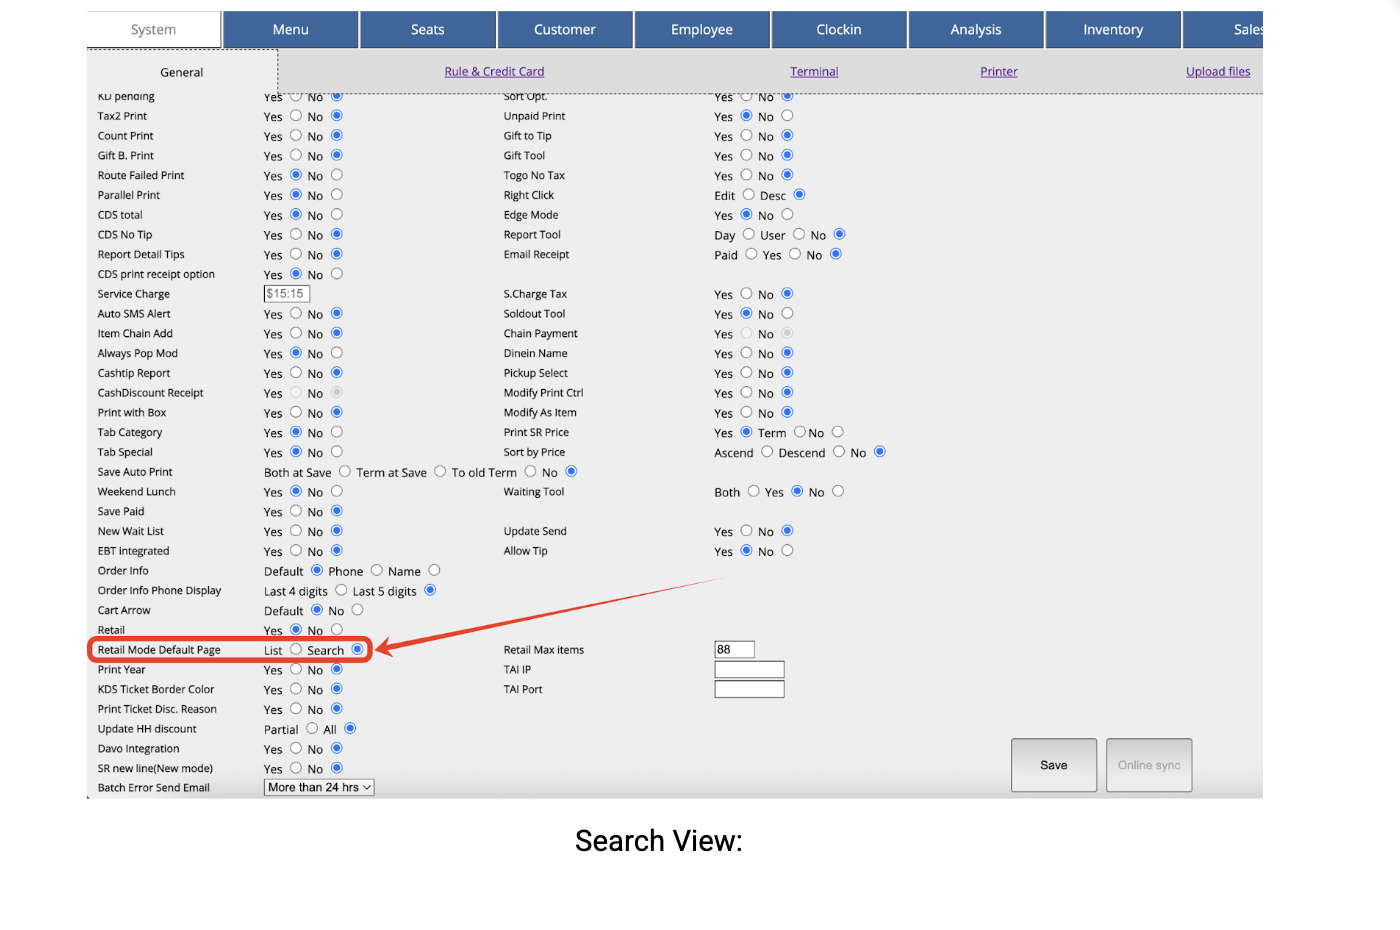Select Search for Retail Mode Default Page
The height and width of the screenshot is (930, 1400).
[x=358, y=649]
